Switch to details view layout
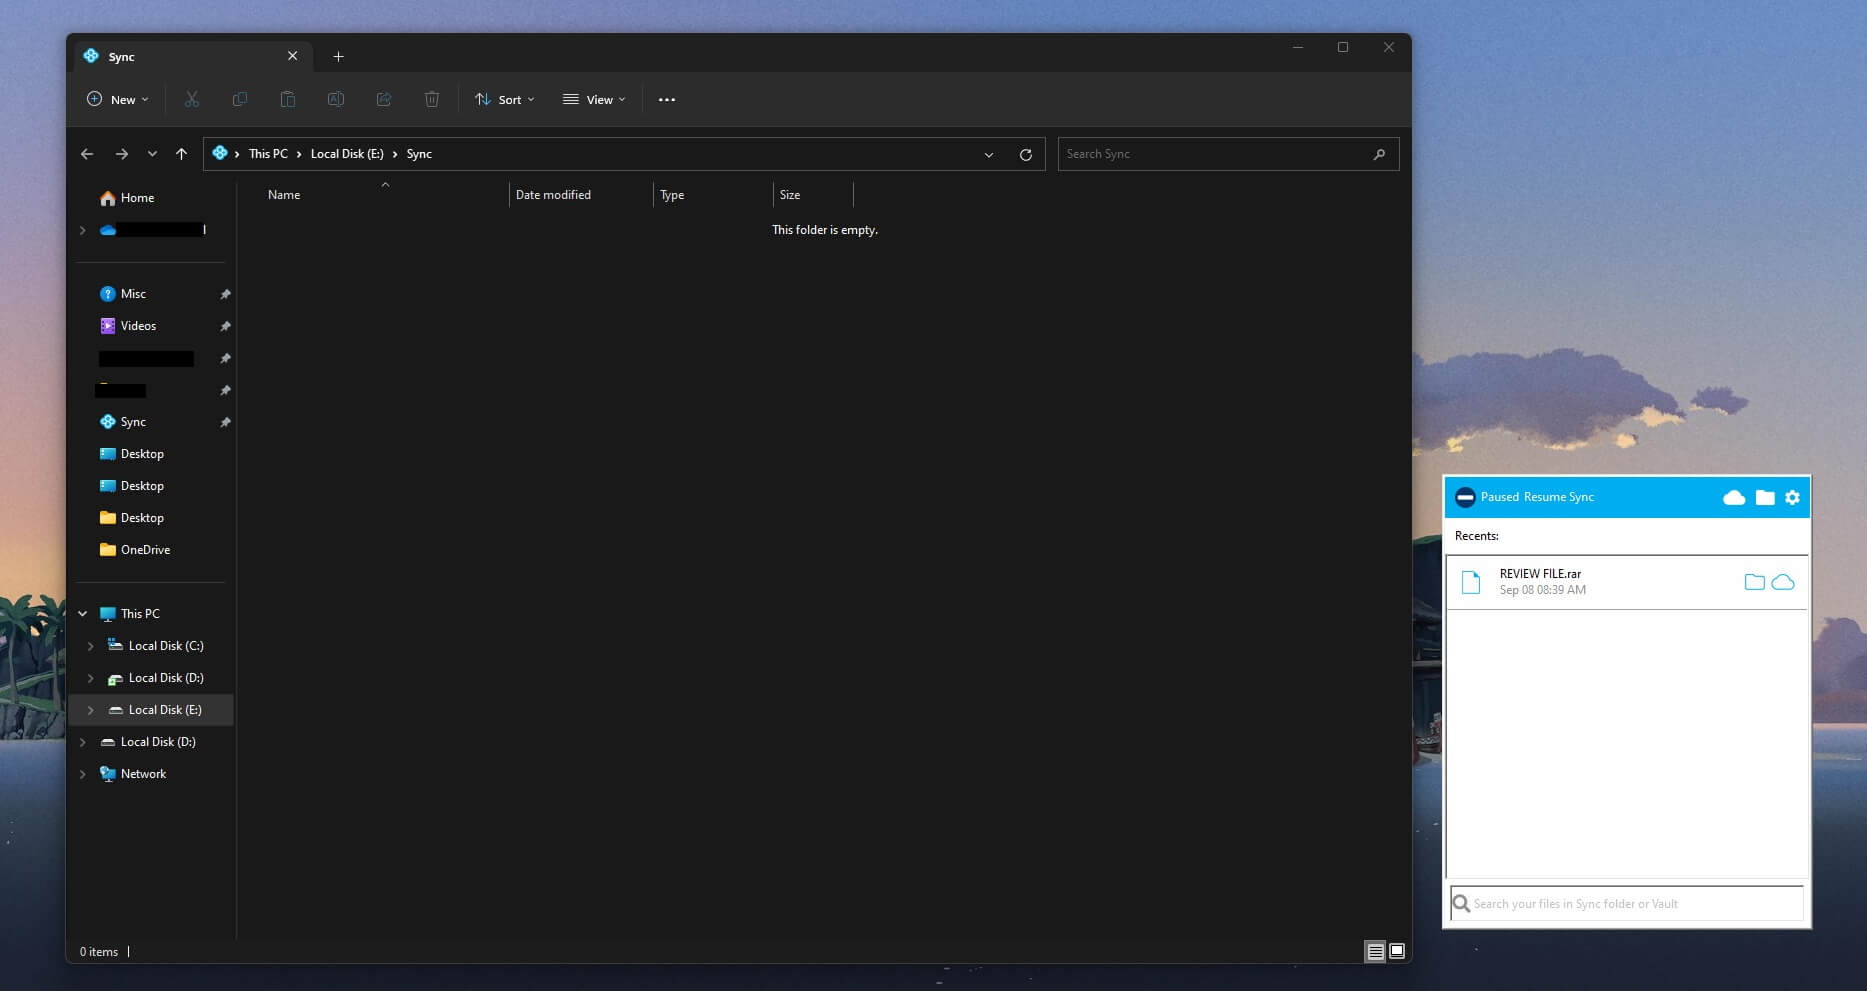This screenshot has width=1867, height=991. click(x=1376, y=951)
